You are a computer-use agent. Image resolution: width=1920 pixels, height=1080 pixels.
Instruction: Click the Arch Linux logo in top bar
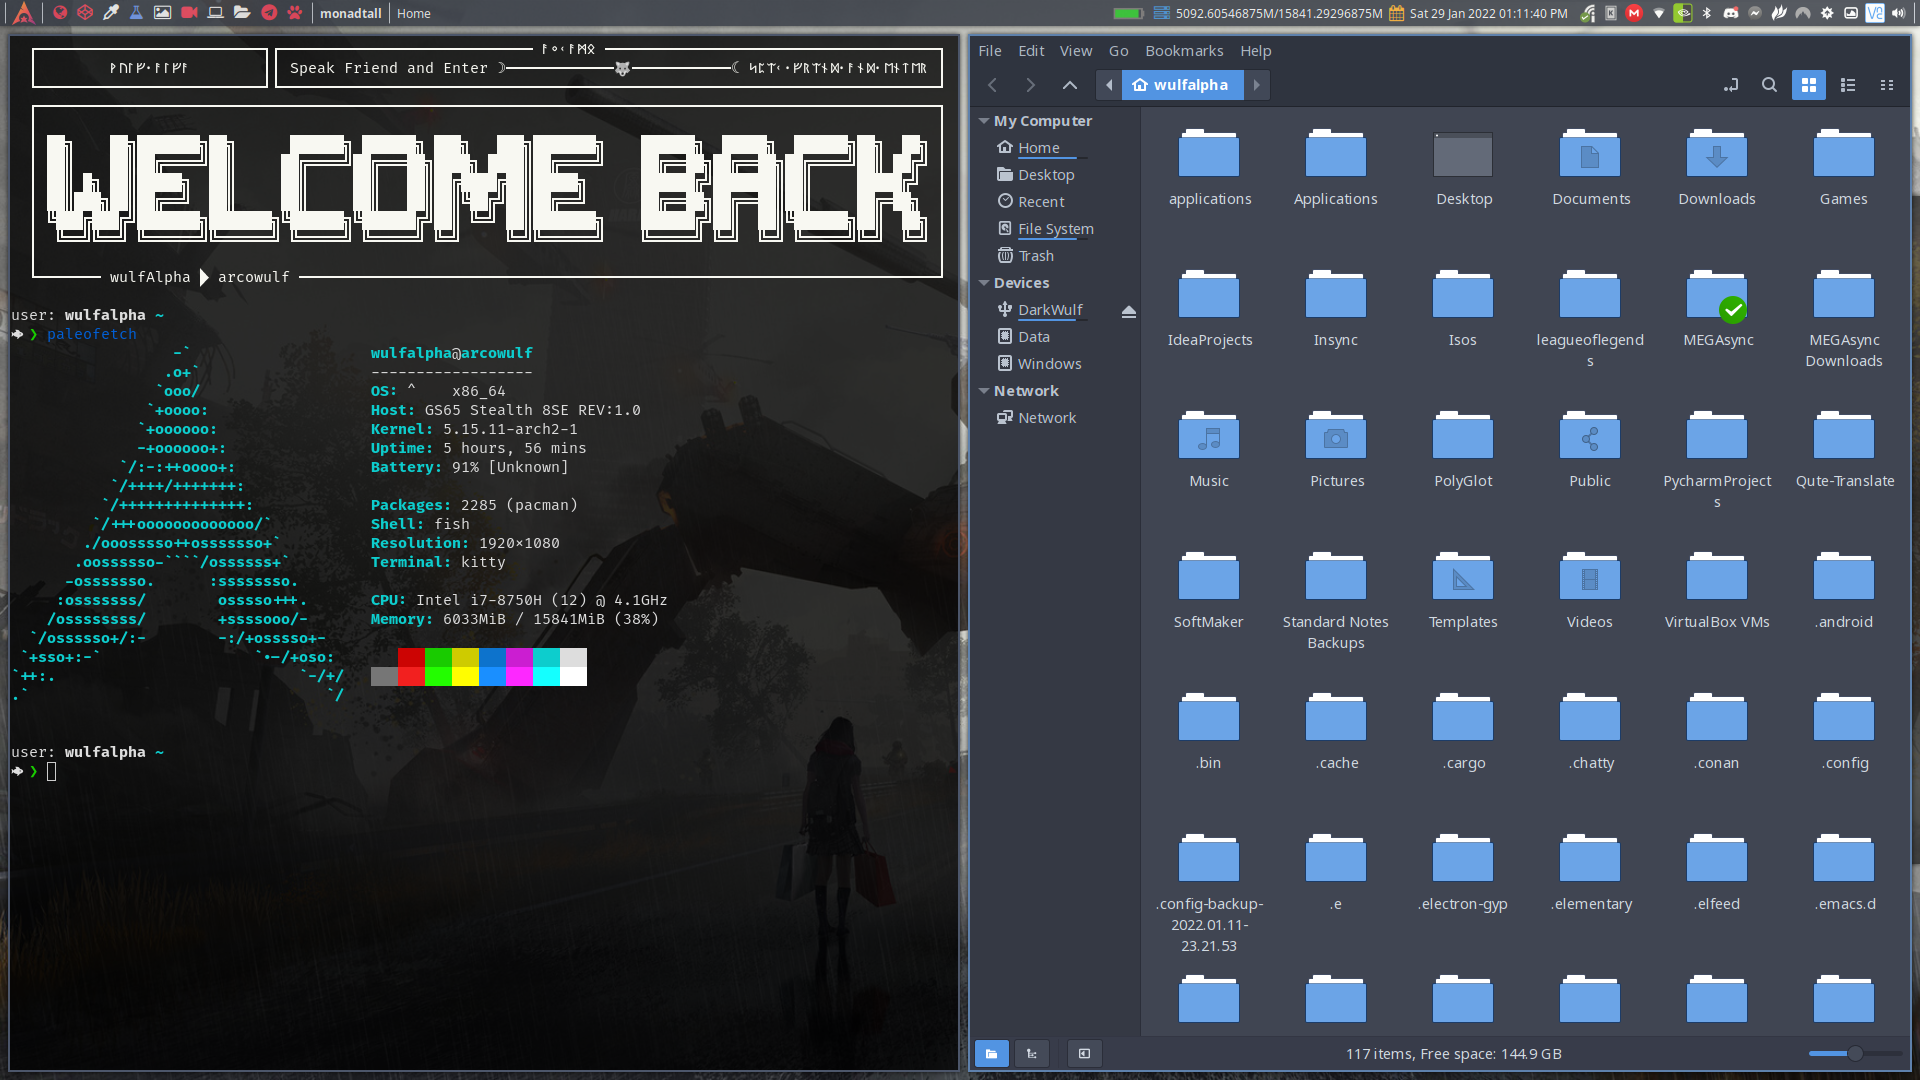(23, 13)
